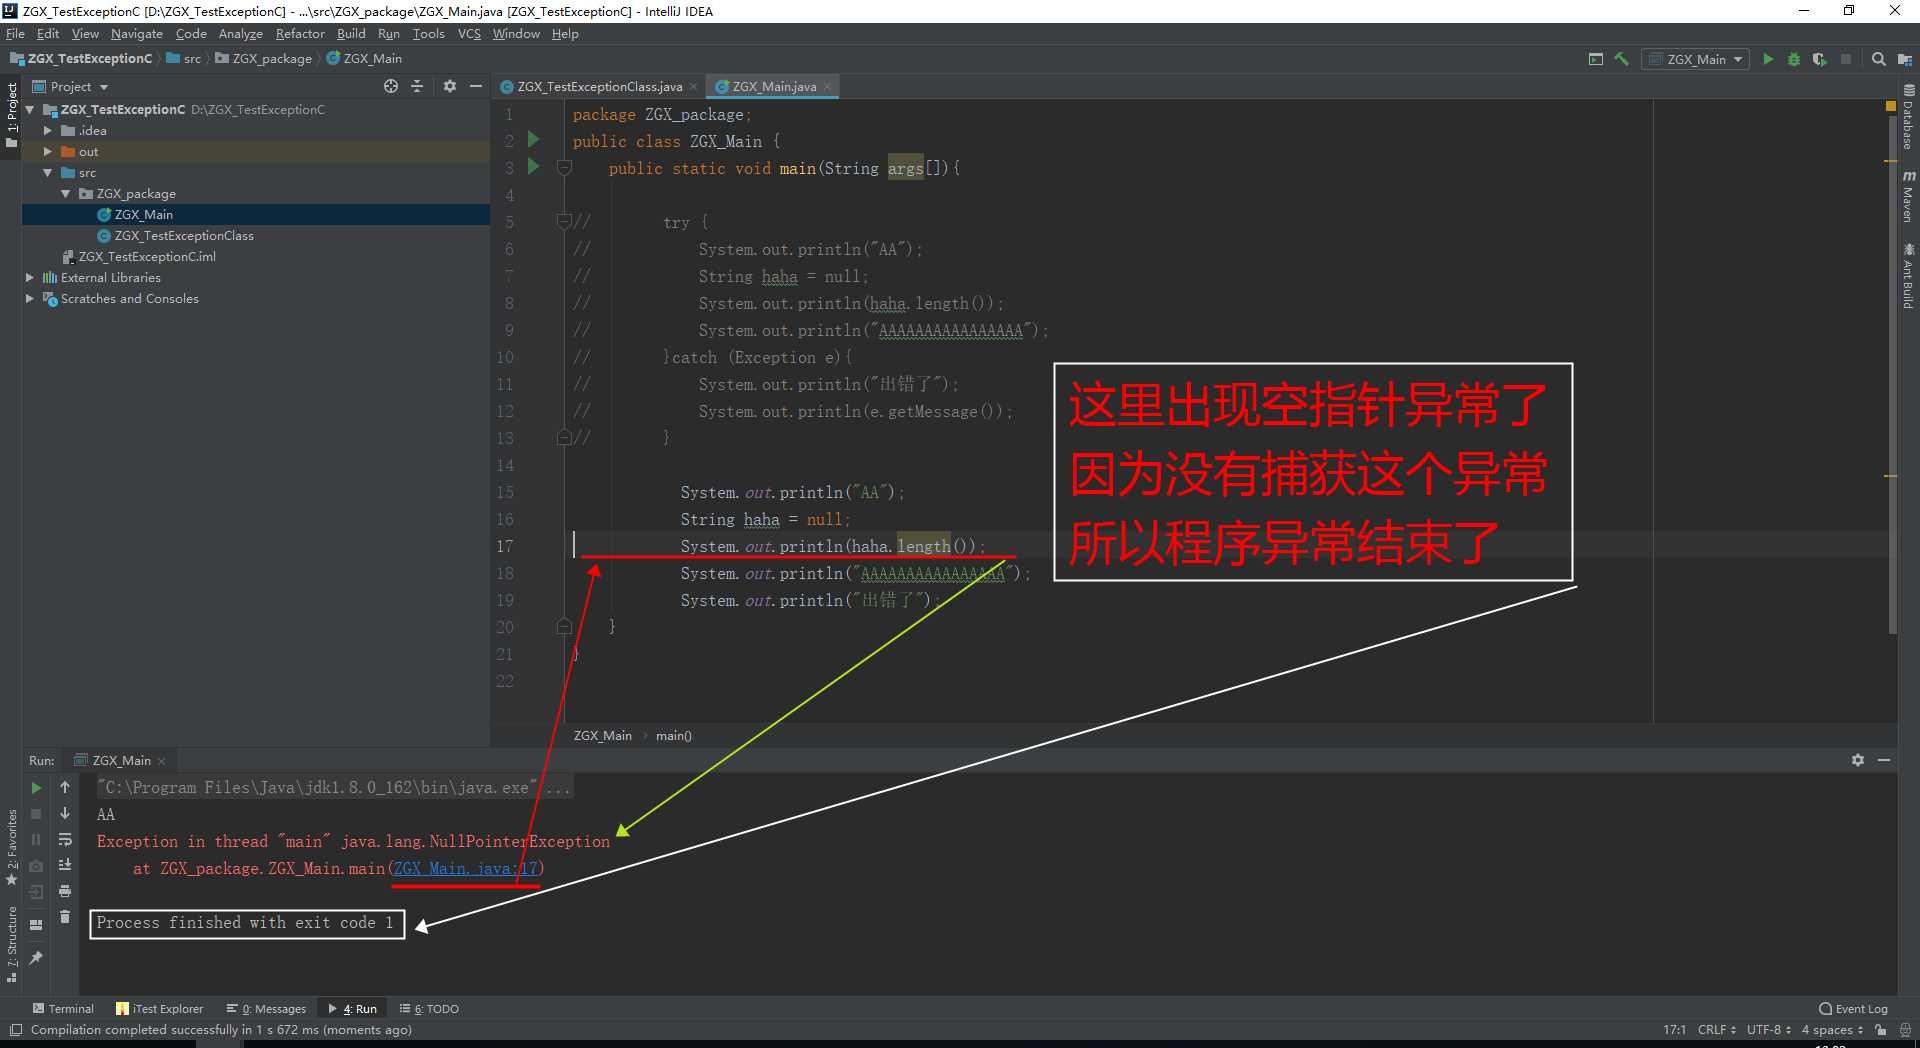Open the Structure side tab

[12, 945]
